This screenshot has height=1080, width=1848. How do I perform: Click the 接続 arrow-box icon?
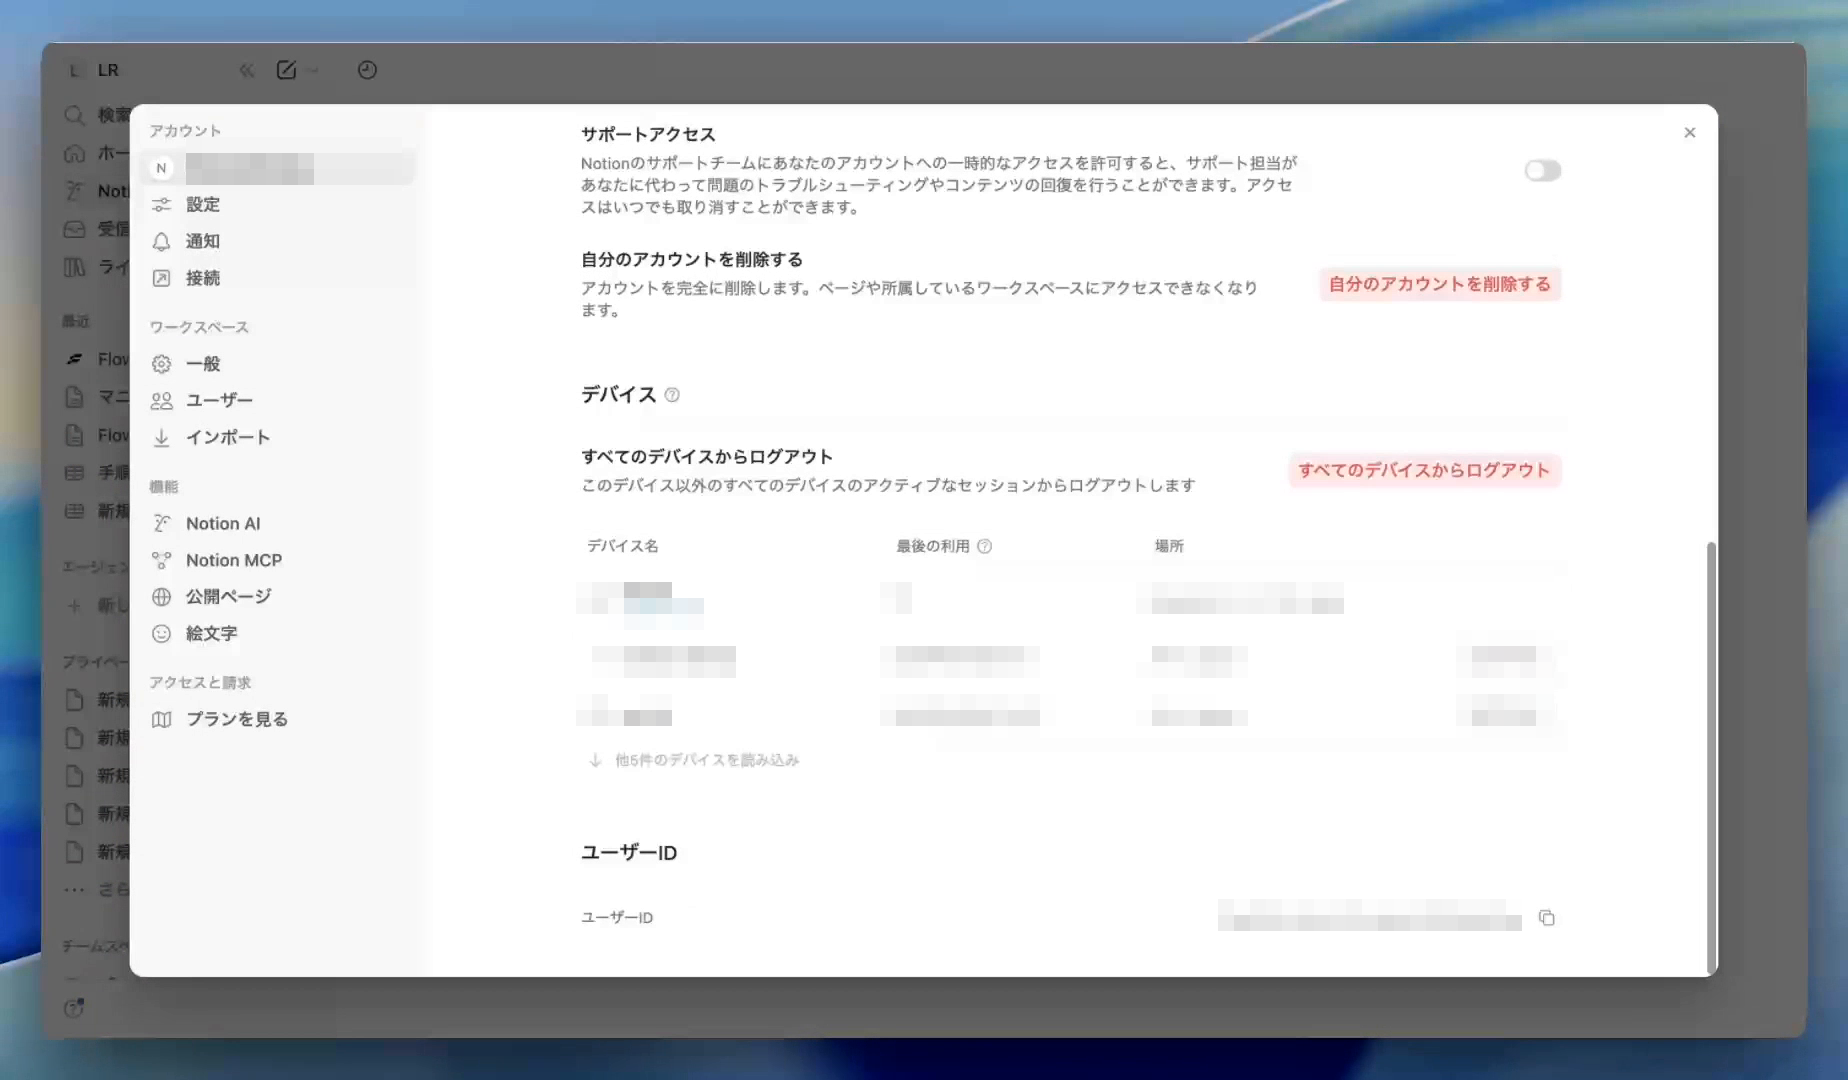coord(161,278)
